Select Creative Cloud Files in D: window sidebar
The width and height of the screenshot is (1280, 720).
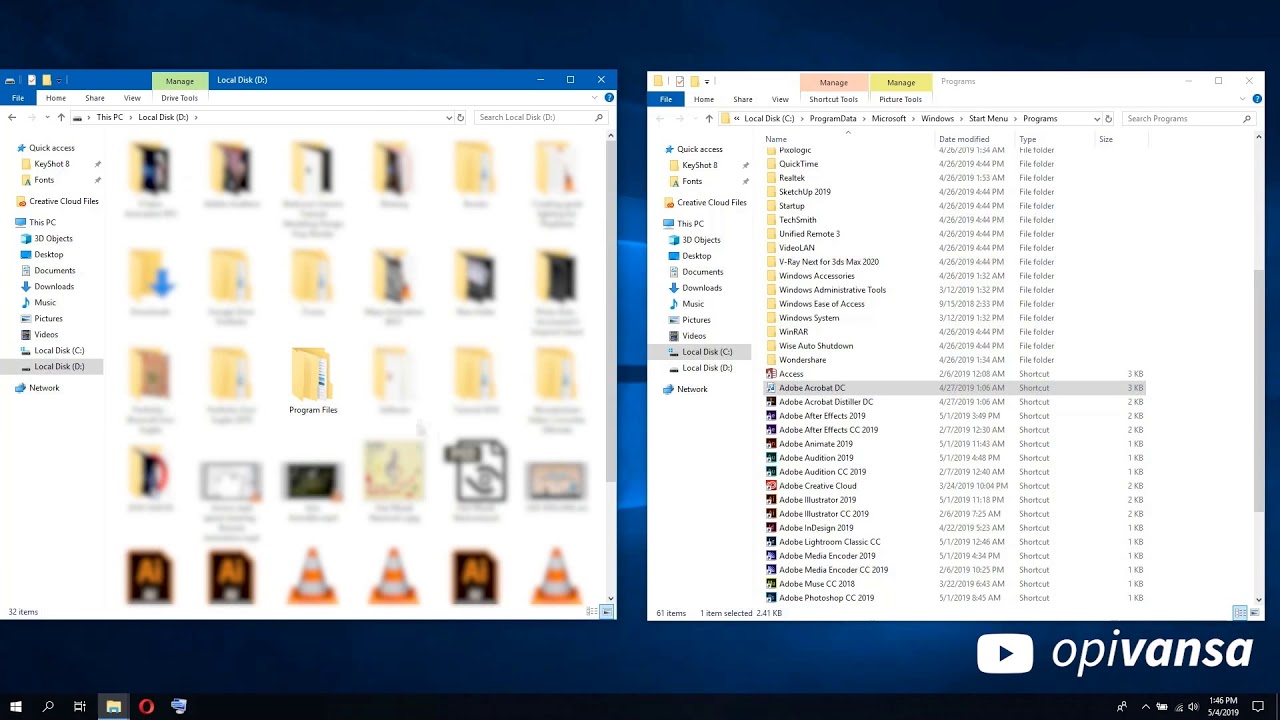click(x=57, y=201)
